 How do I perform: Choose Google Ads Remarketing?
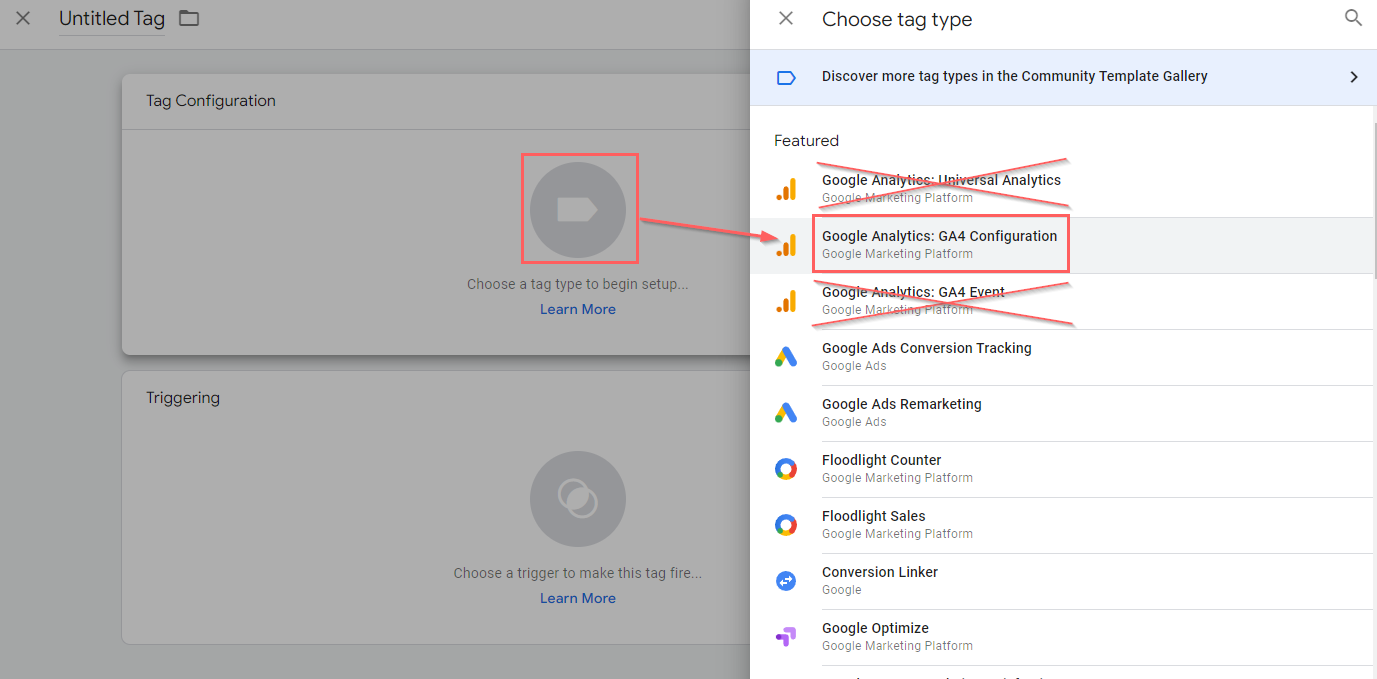(1063, 413)
